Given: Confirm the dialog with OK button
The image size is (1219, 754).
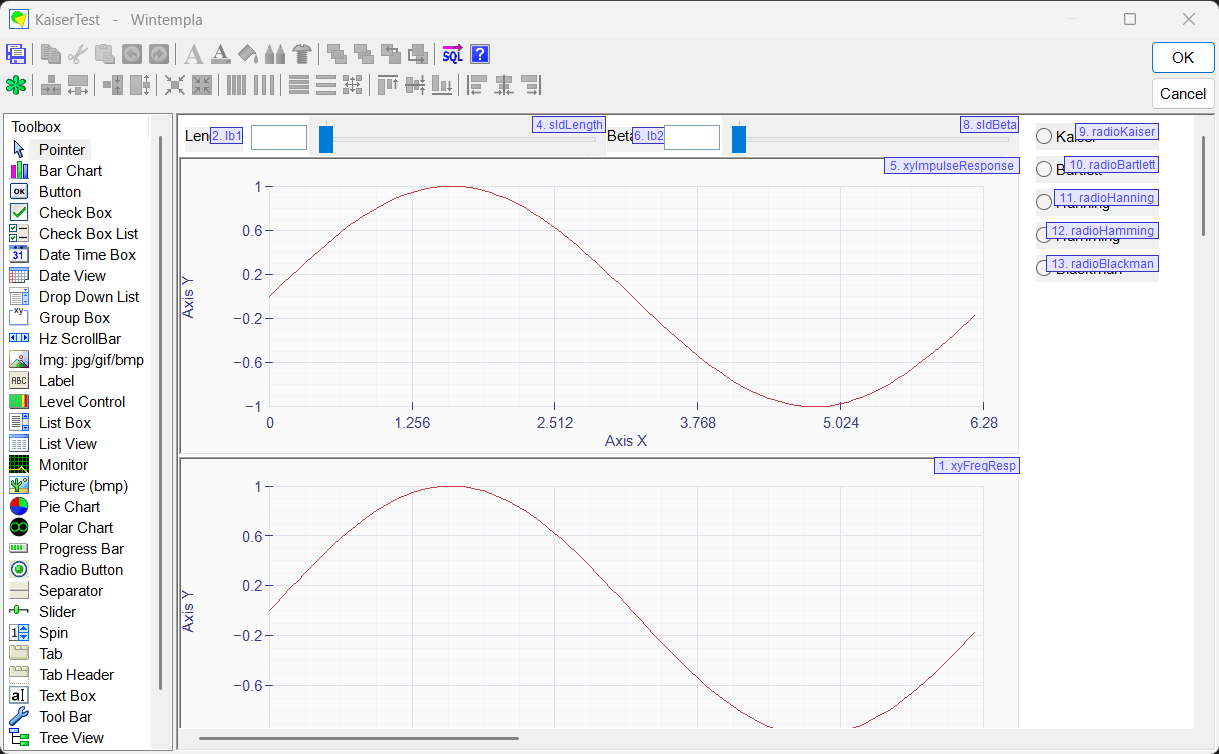Looking at the screenshot, I should [x=1183, y=57].
